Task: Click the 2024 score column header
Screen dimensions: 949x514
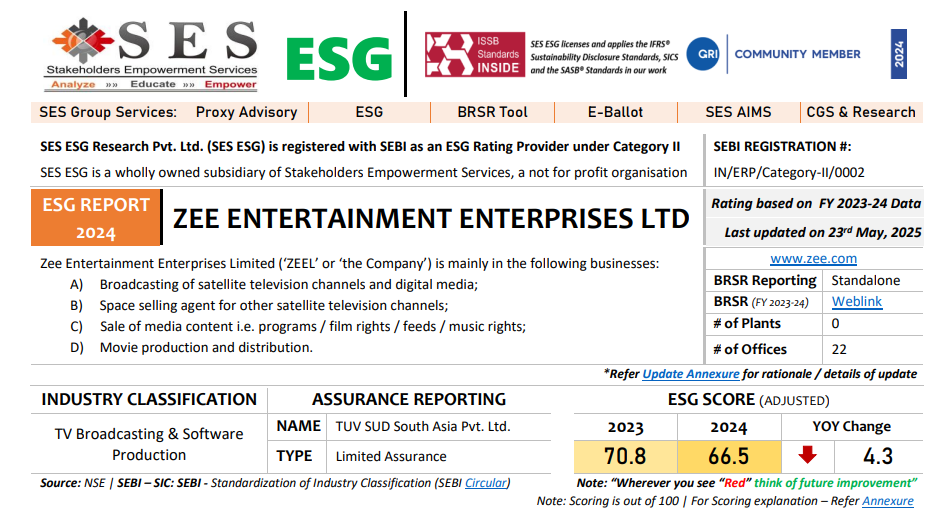Action: point(729,427)
